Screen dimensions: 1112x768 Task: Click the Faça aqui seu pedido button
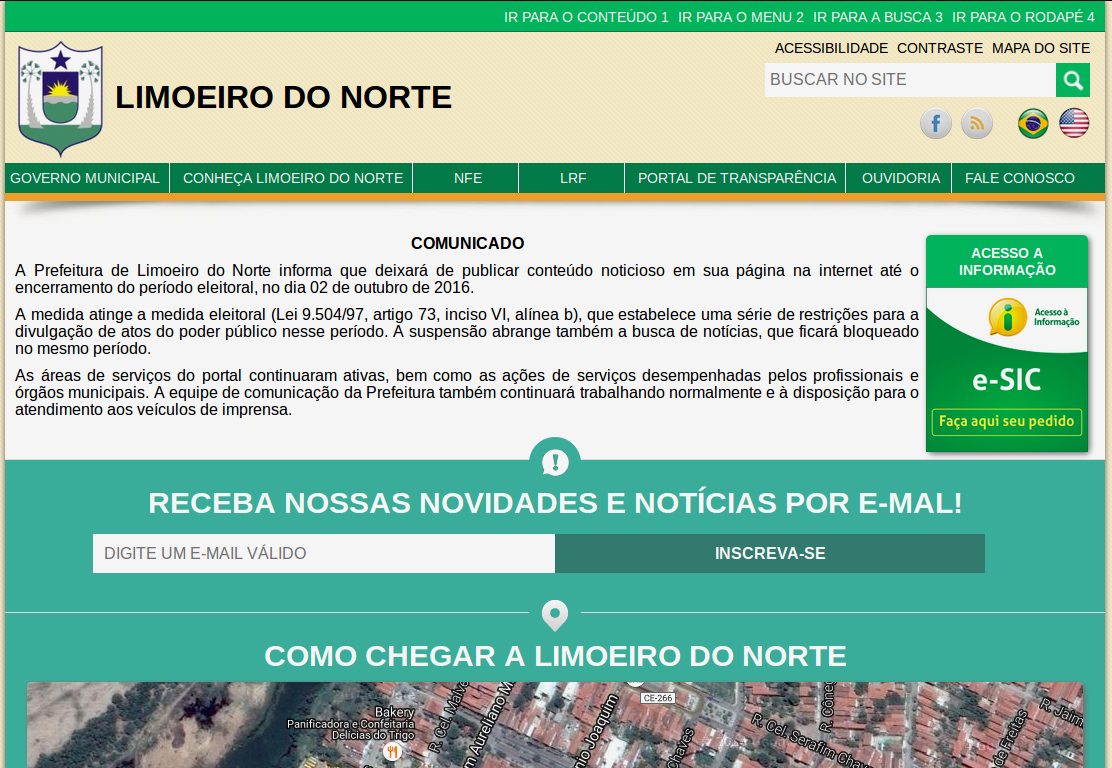tap(1006, 422)
